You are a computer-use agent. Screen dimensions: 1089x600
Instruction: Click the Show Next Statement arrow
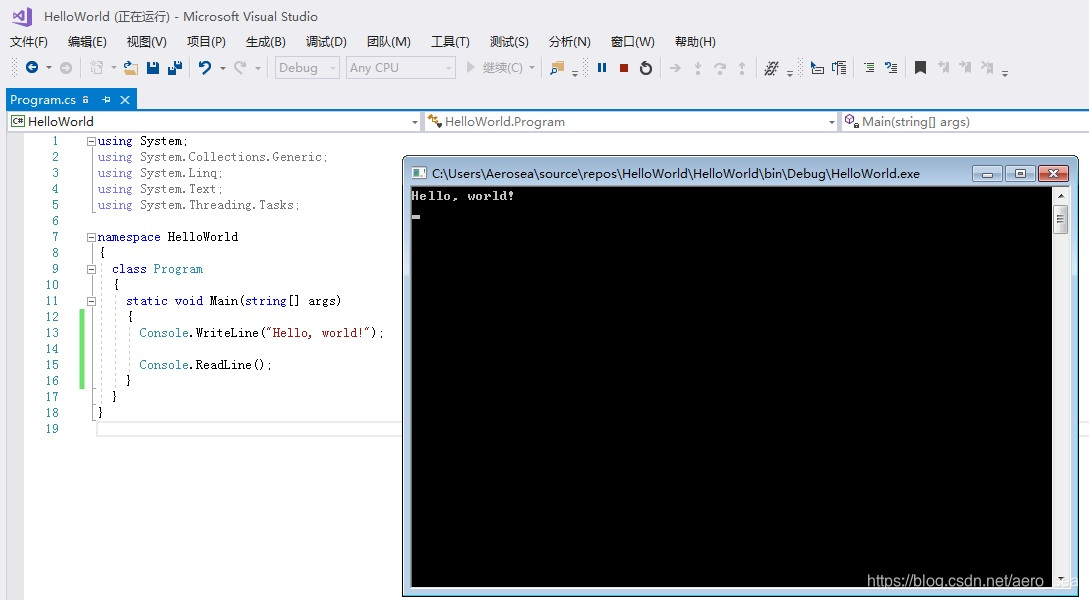click(675, 67)
